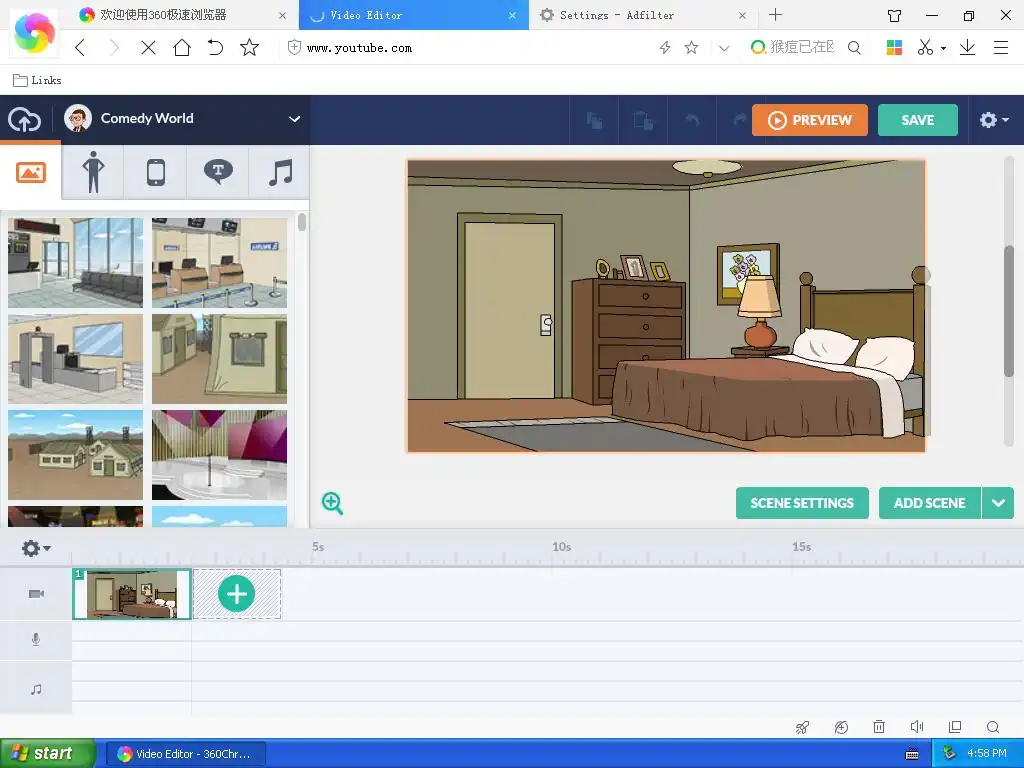Expand the ADD SCENE dropdown arrow

click(x=998, y=503)
